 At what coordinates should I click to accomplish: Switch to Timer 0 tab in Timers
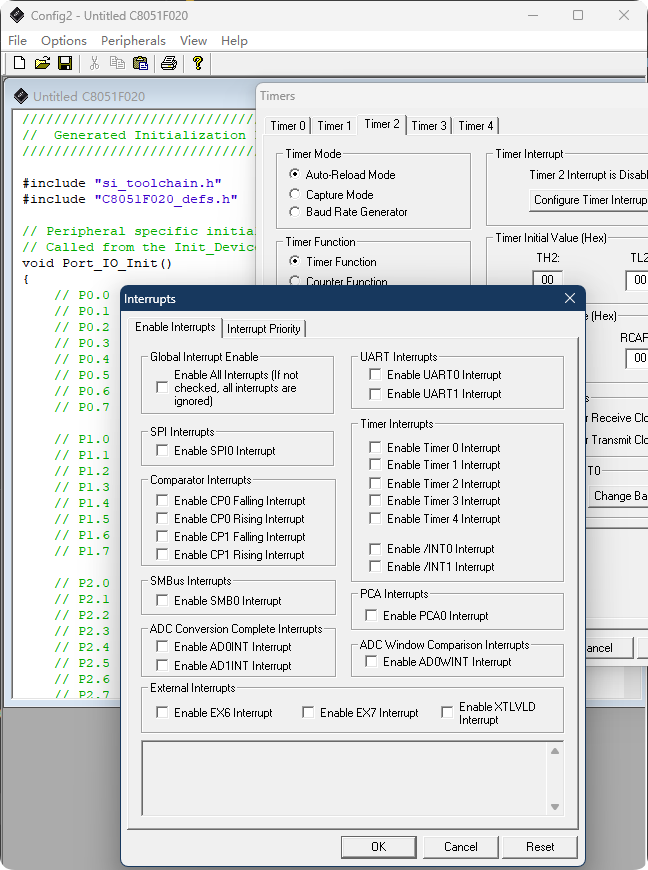point(287,126)
